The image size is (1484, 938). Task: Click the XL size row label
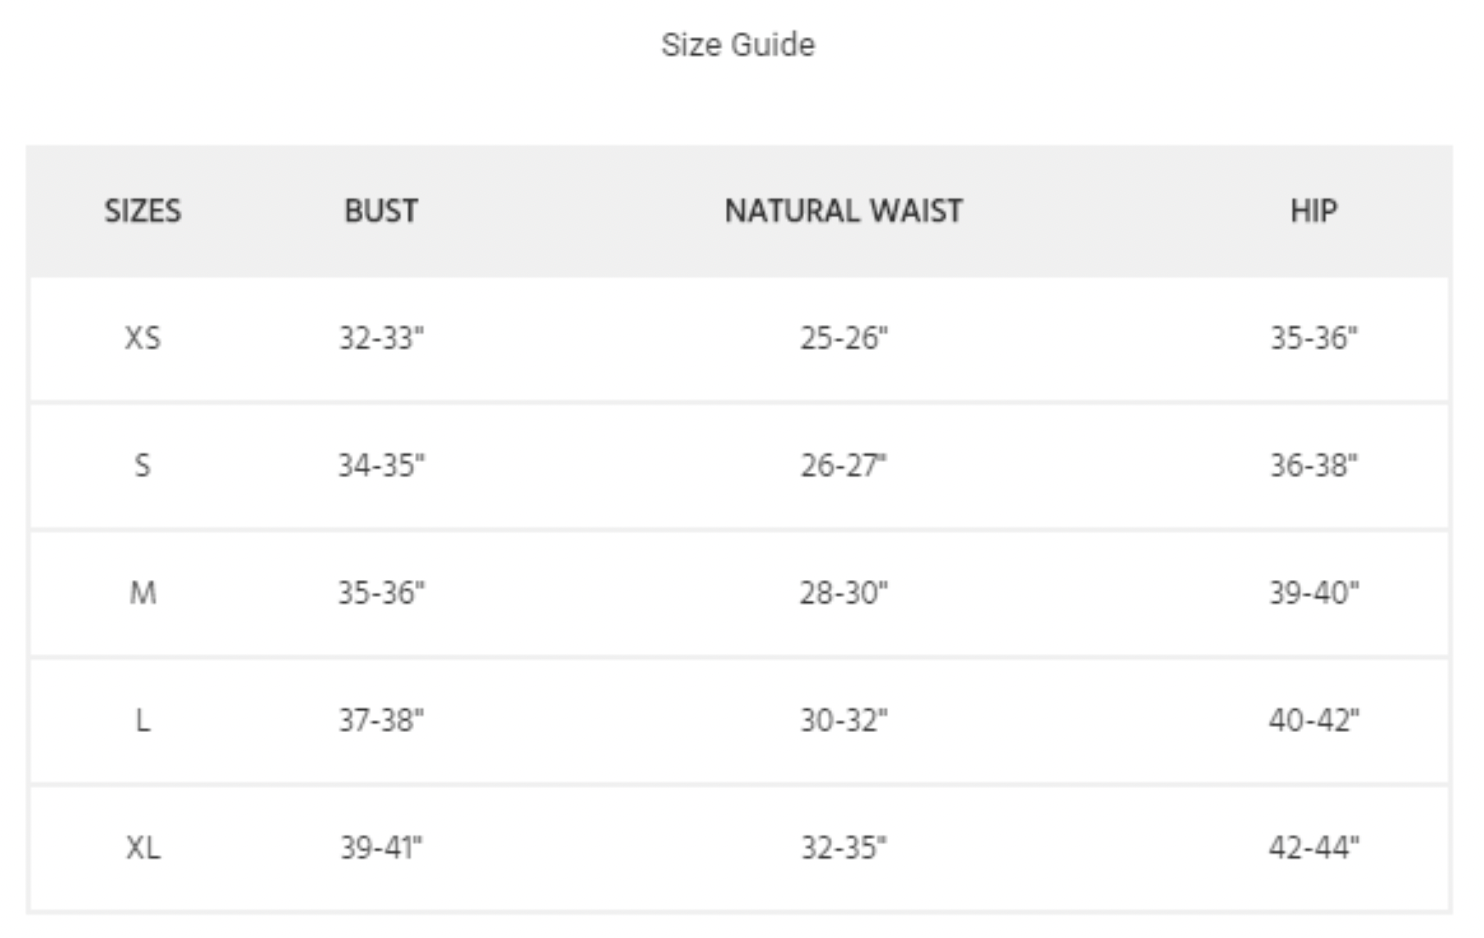pos(143,848)
